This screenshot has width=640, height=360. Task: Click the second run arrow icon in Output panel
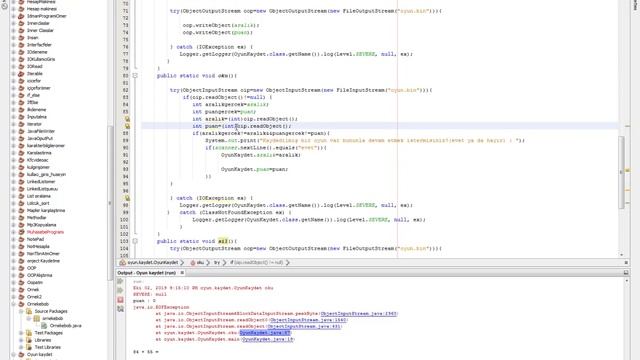tap(120, 291)
